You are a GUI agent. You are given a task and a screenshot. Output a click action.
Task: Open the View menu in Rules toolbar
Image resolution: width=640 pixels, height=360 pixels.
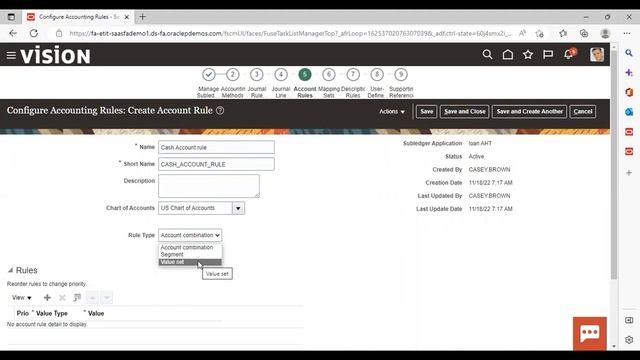pyautogui.click(x=22, y=298)
